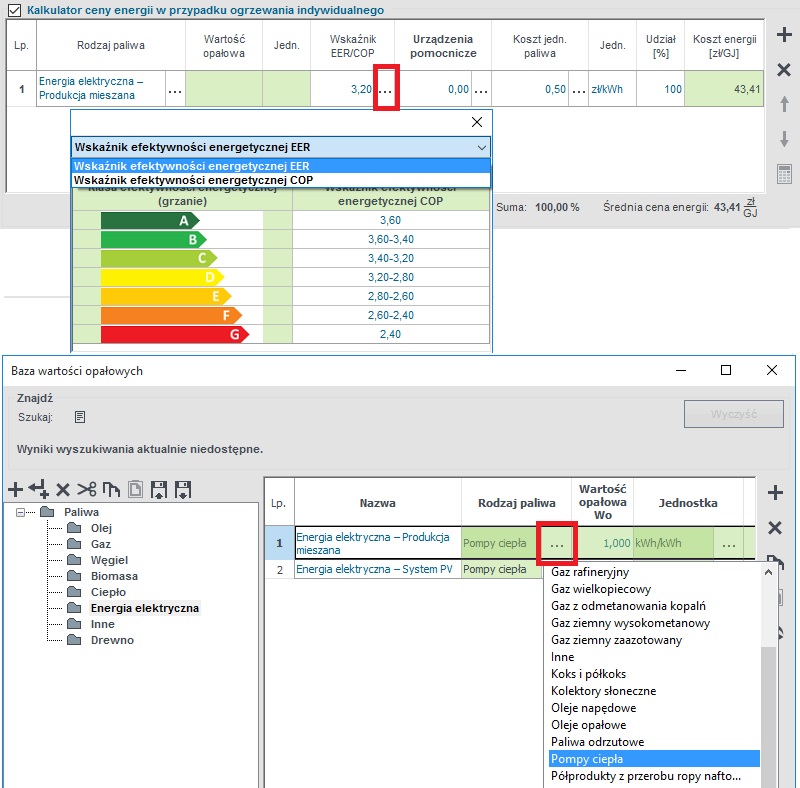Choose the EER option in the dropdown list
The image size is (800, 788).
281,166
